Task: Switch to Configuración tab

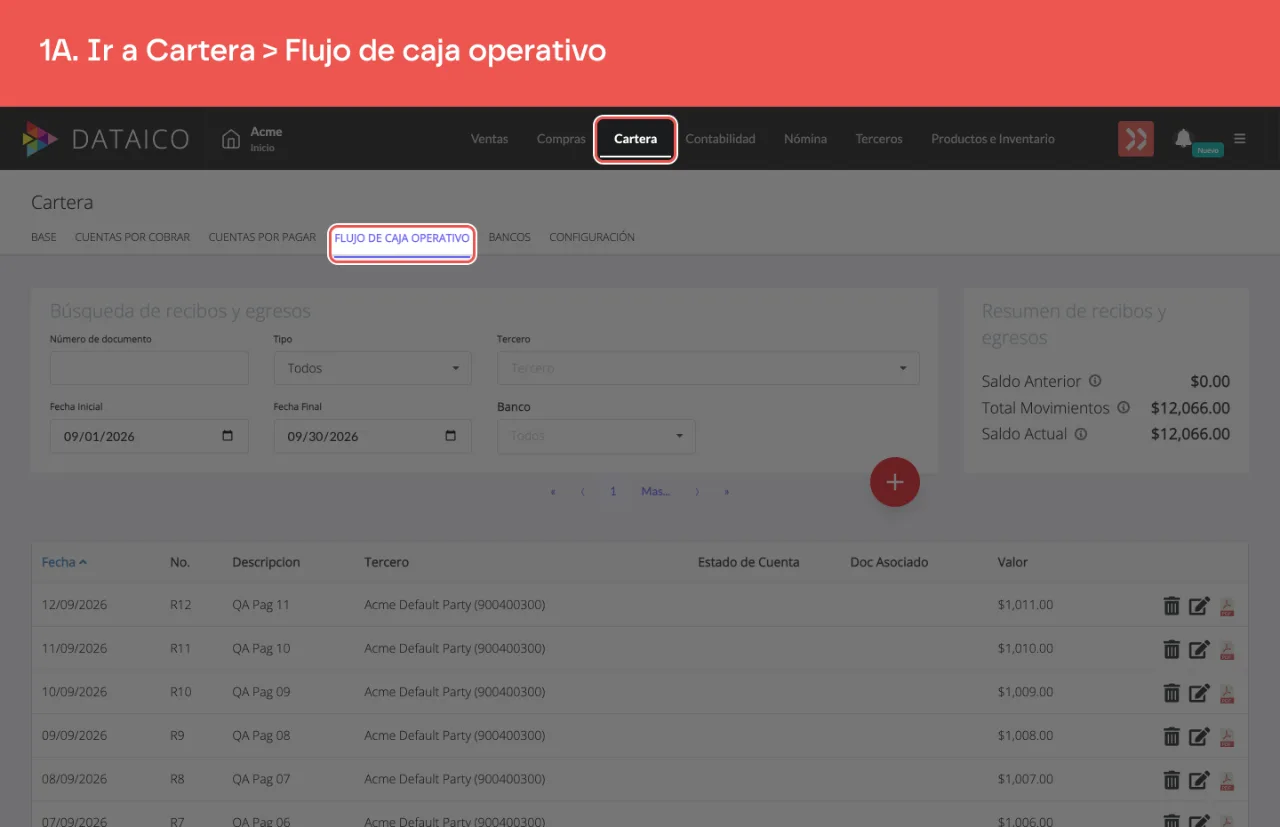Action: tap(592, 238)
